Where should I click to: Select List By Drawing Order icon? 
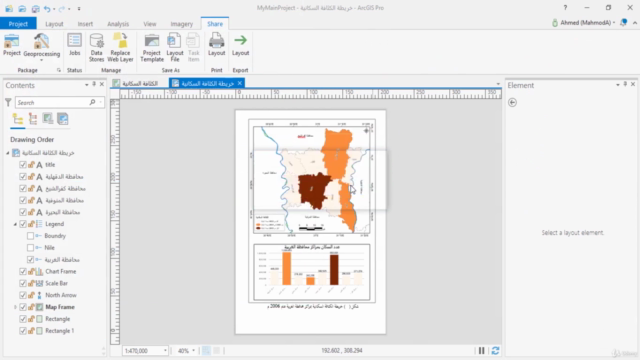coord(18,119)
